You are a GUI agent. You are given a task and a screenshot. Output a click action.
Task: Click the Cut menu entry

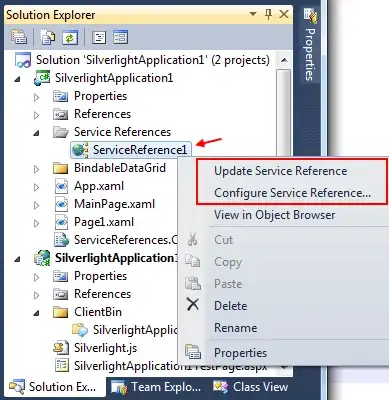[x=223, y=240]
